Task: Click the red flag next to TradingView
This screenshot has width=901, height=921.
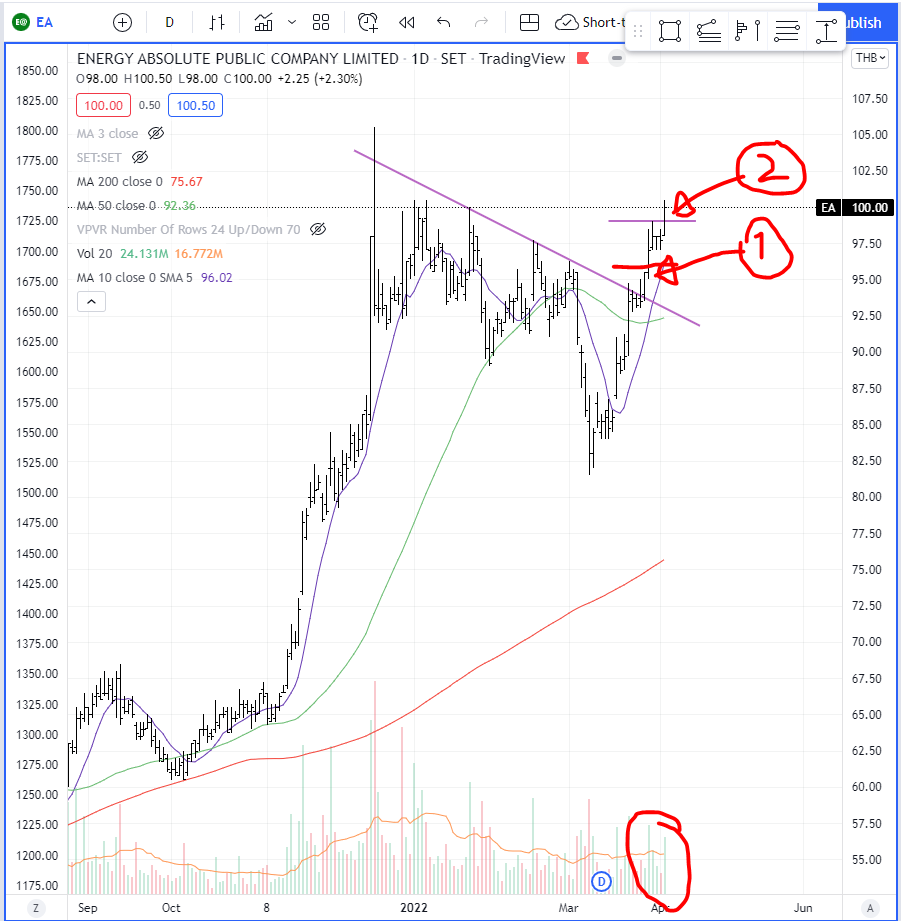Action: coord(583,58)
